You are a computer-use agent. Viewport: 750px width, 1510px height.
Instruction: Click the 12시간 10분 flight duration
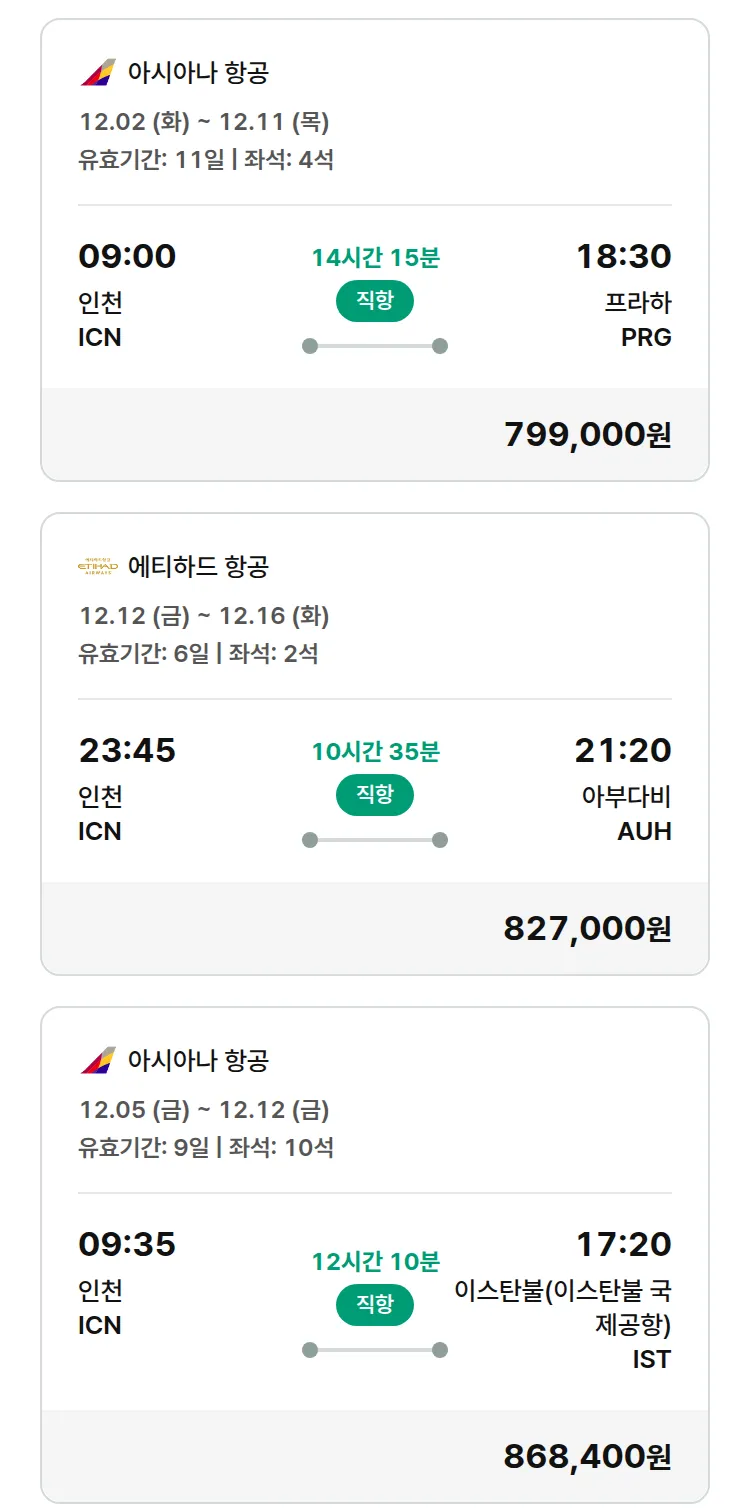[x=375, y=1261]
